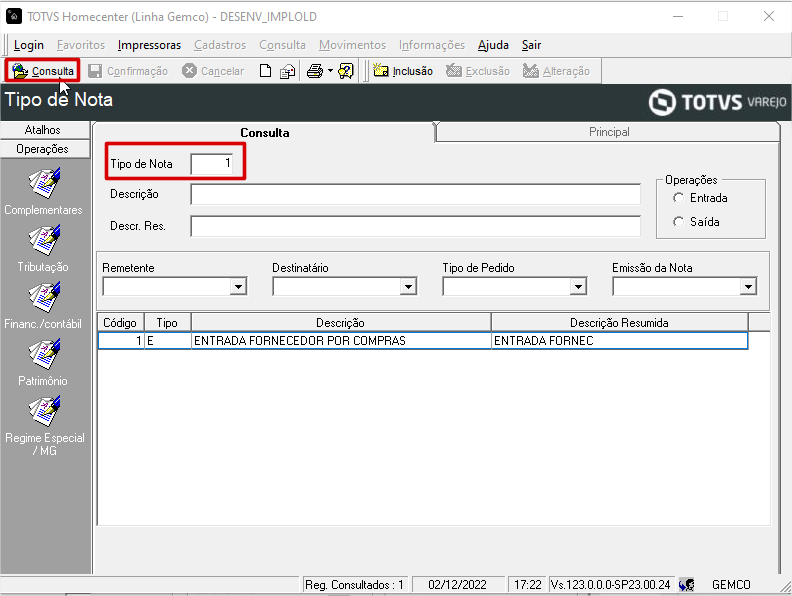Open the Regime Especial / MG icon
The image size is (792, 596).
tap(44, 411)
